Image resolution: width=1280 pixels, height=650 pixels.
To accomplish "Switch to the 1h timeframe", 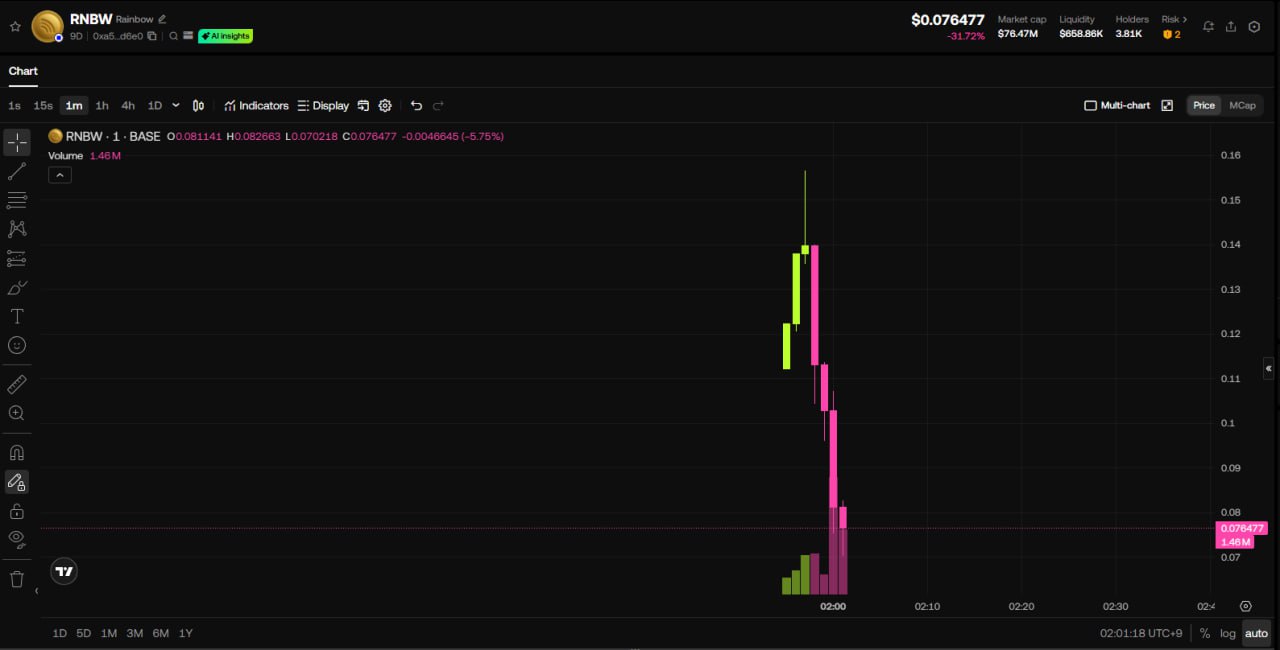I will coord(102,106).
